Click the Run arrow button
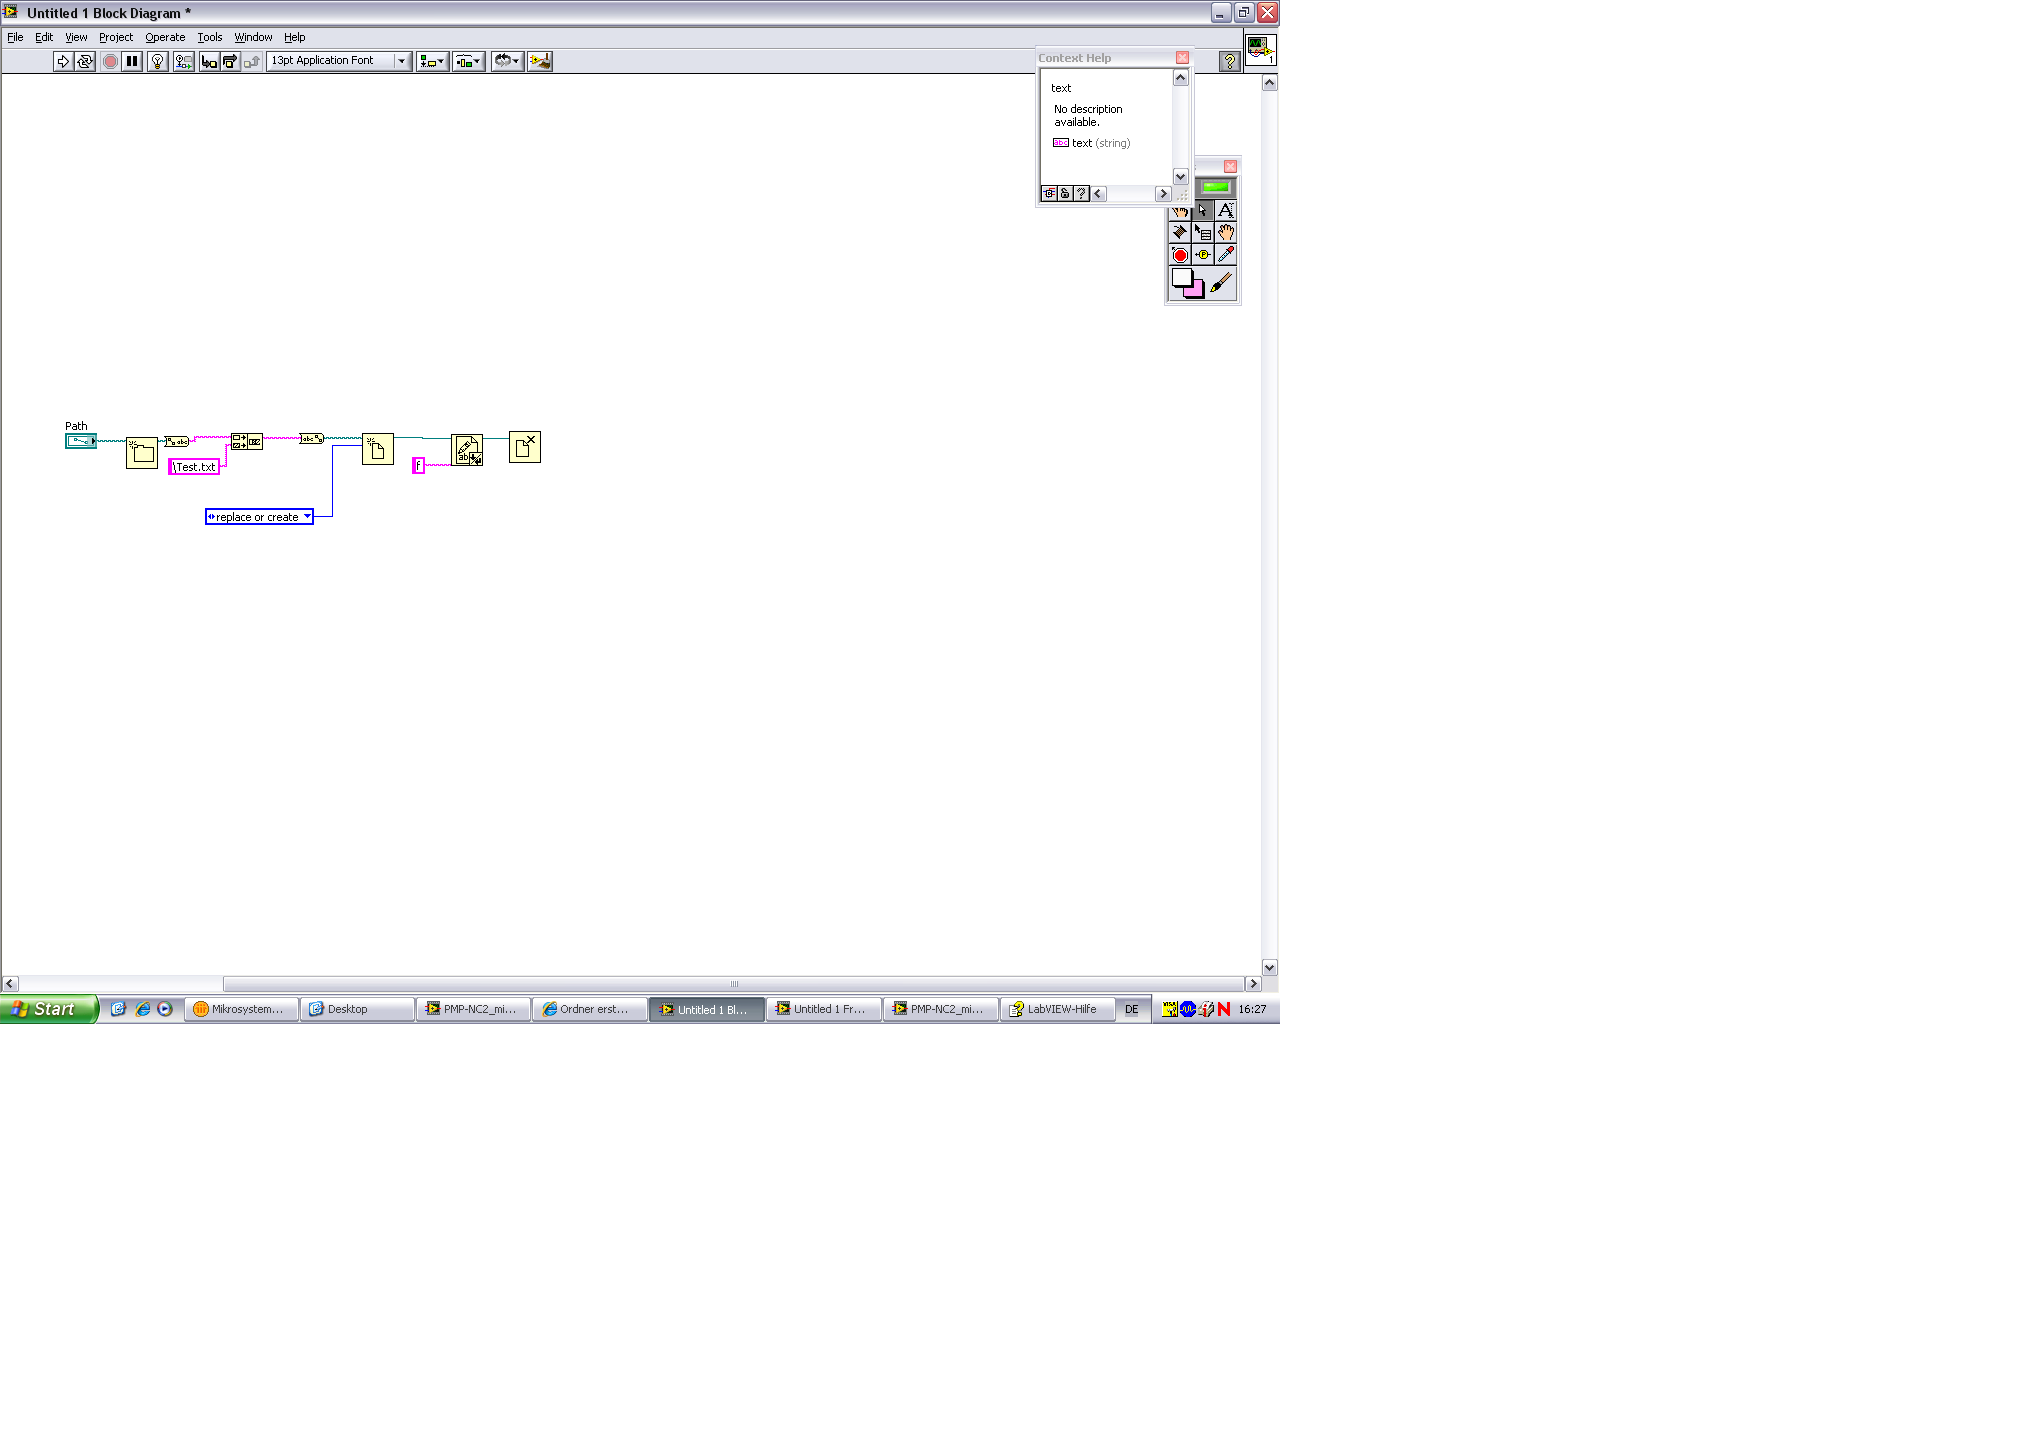 [63, 61]
